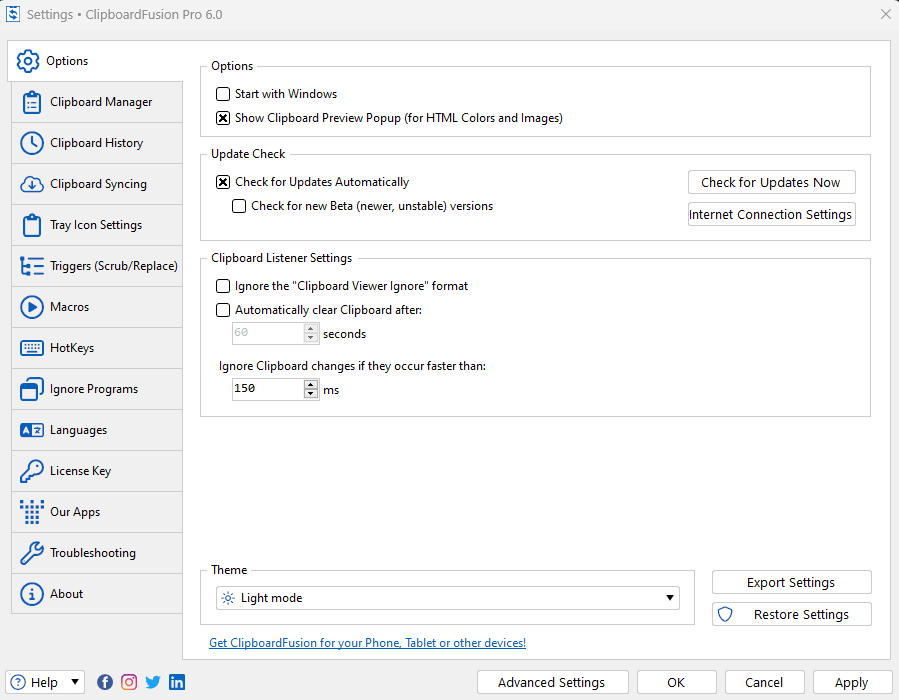The image size is (899, 700).
Task: Switch to the Macros tab
Action: [97, 307]
